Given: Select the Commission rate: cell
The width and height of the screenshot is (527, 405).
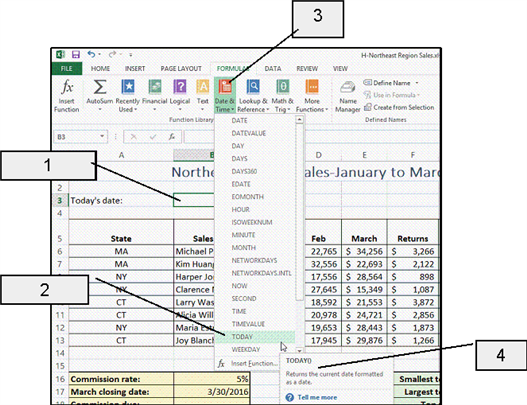Looking at the screenshot, I should coord(121,379).
